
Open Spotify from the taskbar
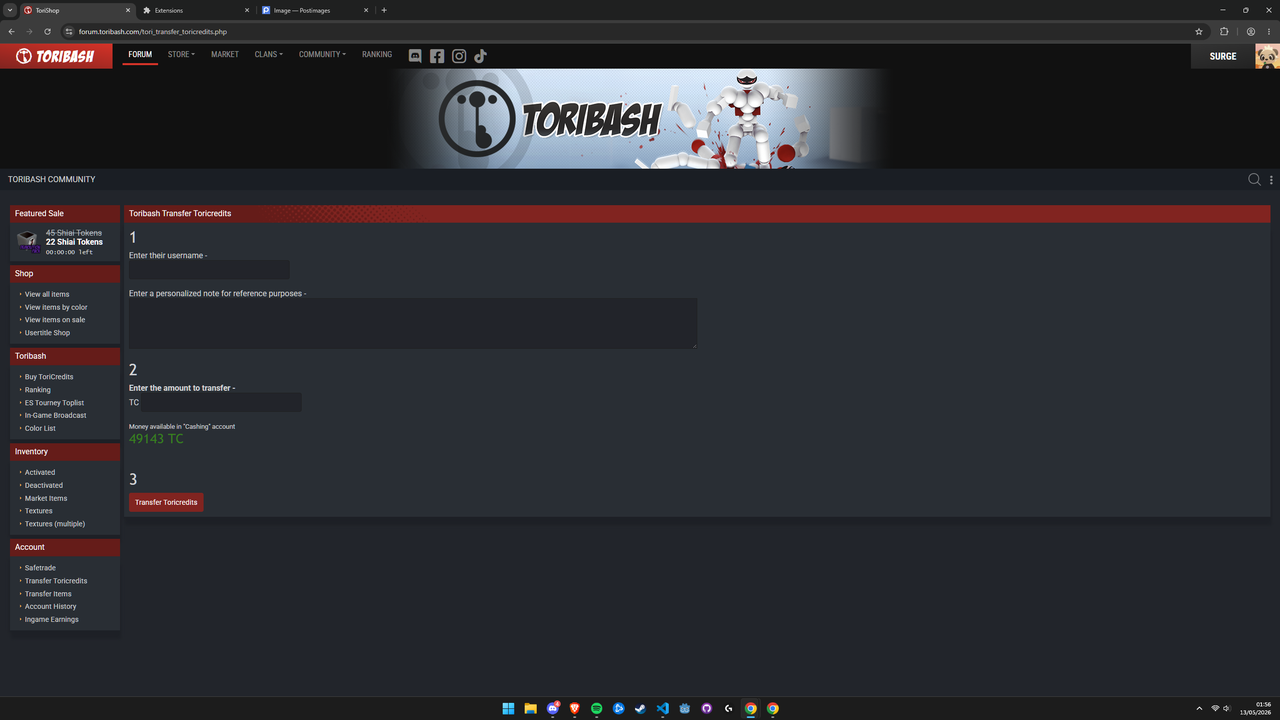(597, 708)
